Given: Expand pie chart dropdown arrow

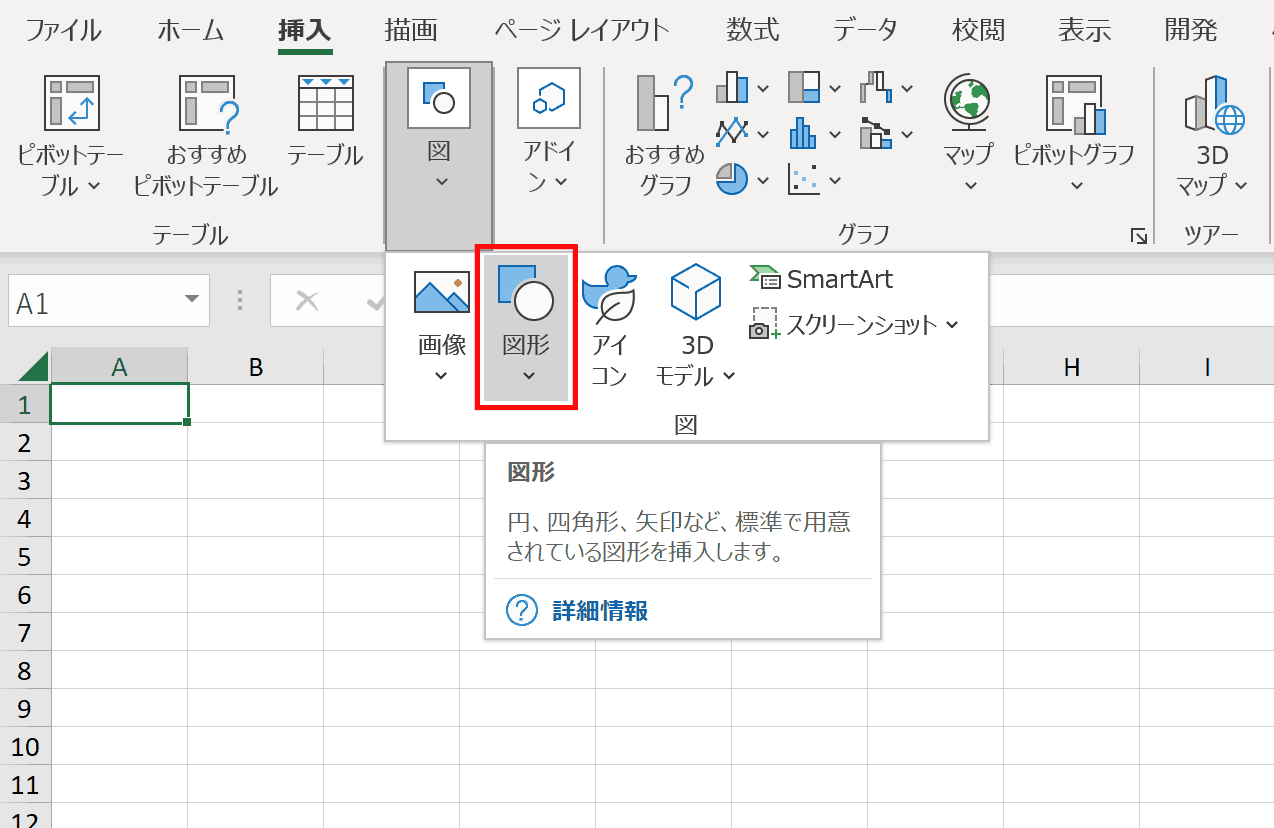Looking at the screenshot, I should 763,180.
